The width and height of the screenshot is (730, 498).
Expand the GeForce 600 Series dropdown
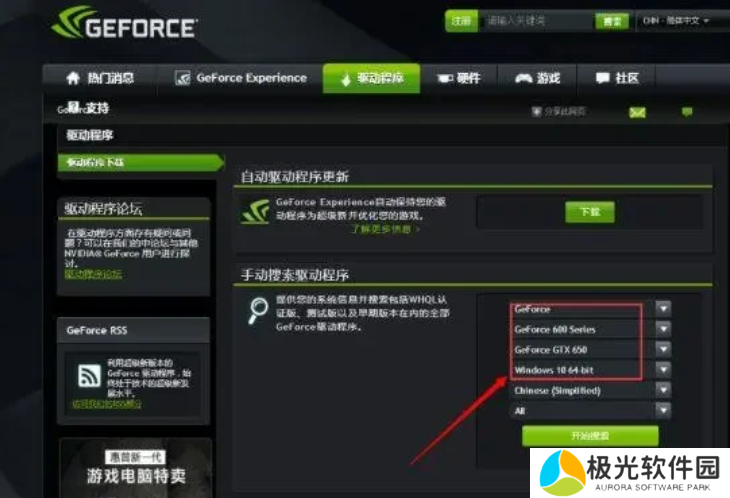tap(591, 329)
